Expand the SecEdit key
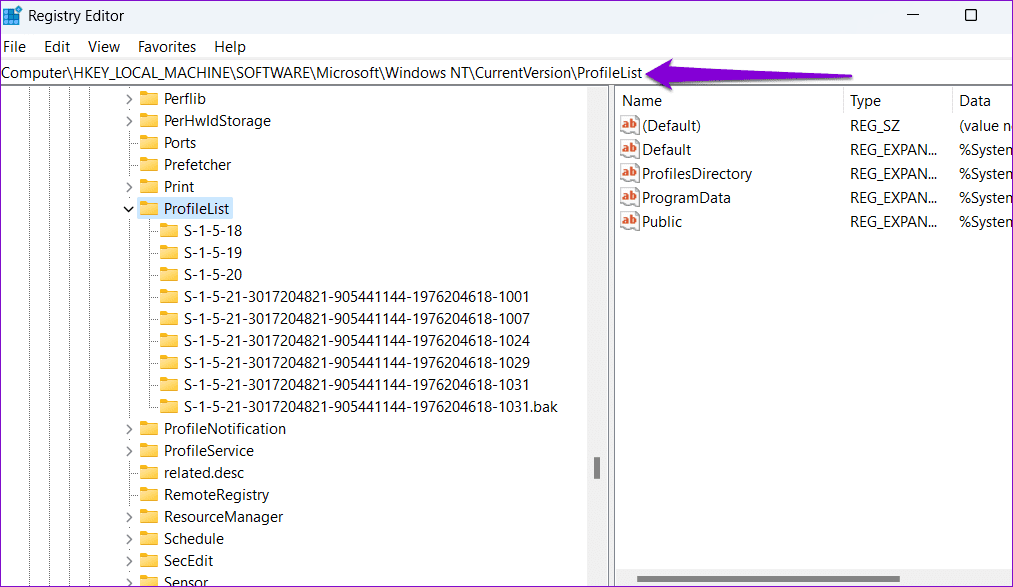This screenshot has width=1013, height=587. tap(129, 561)
